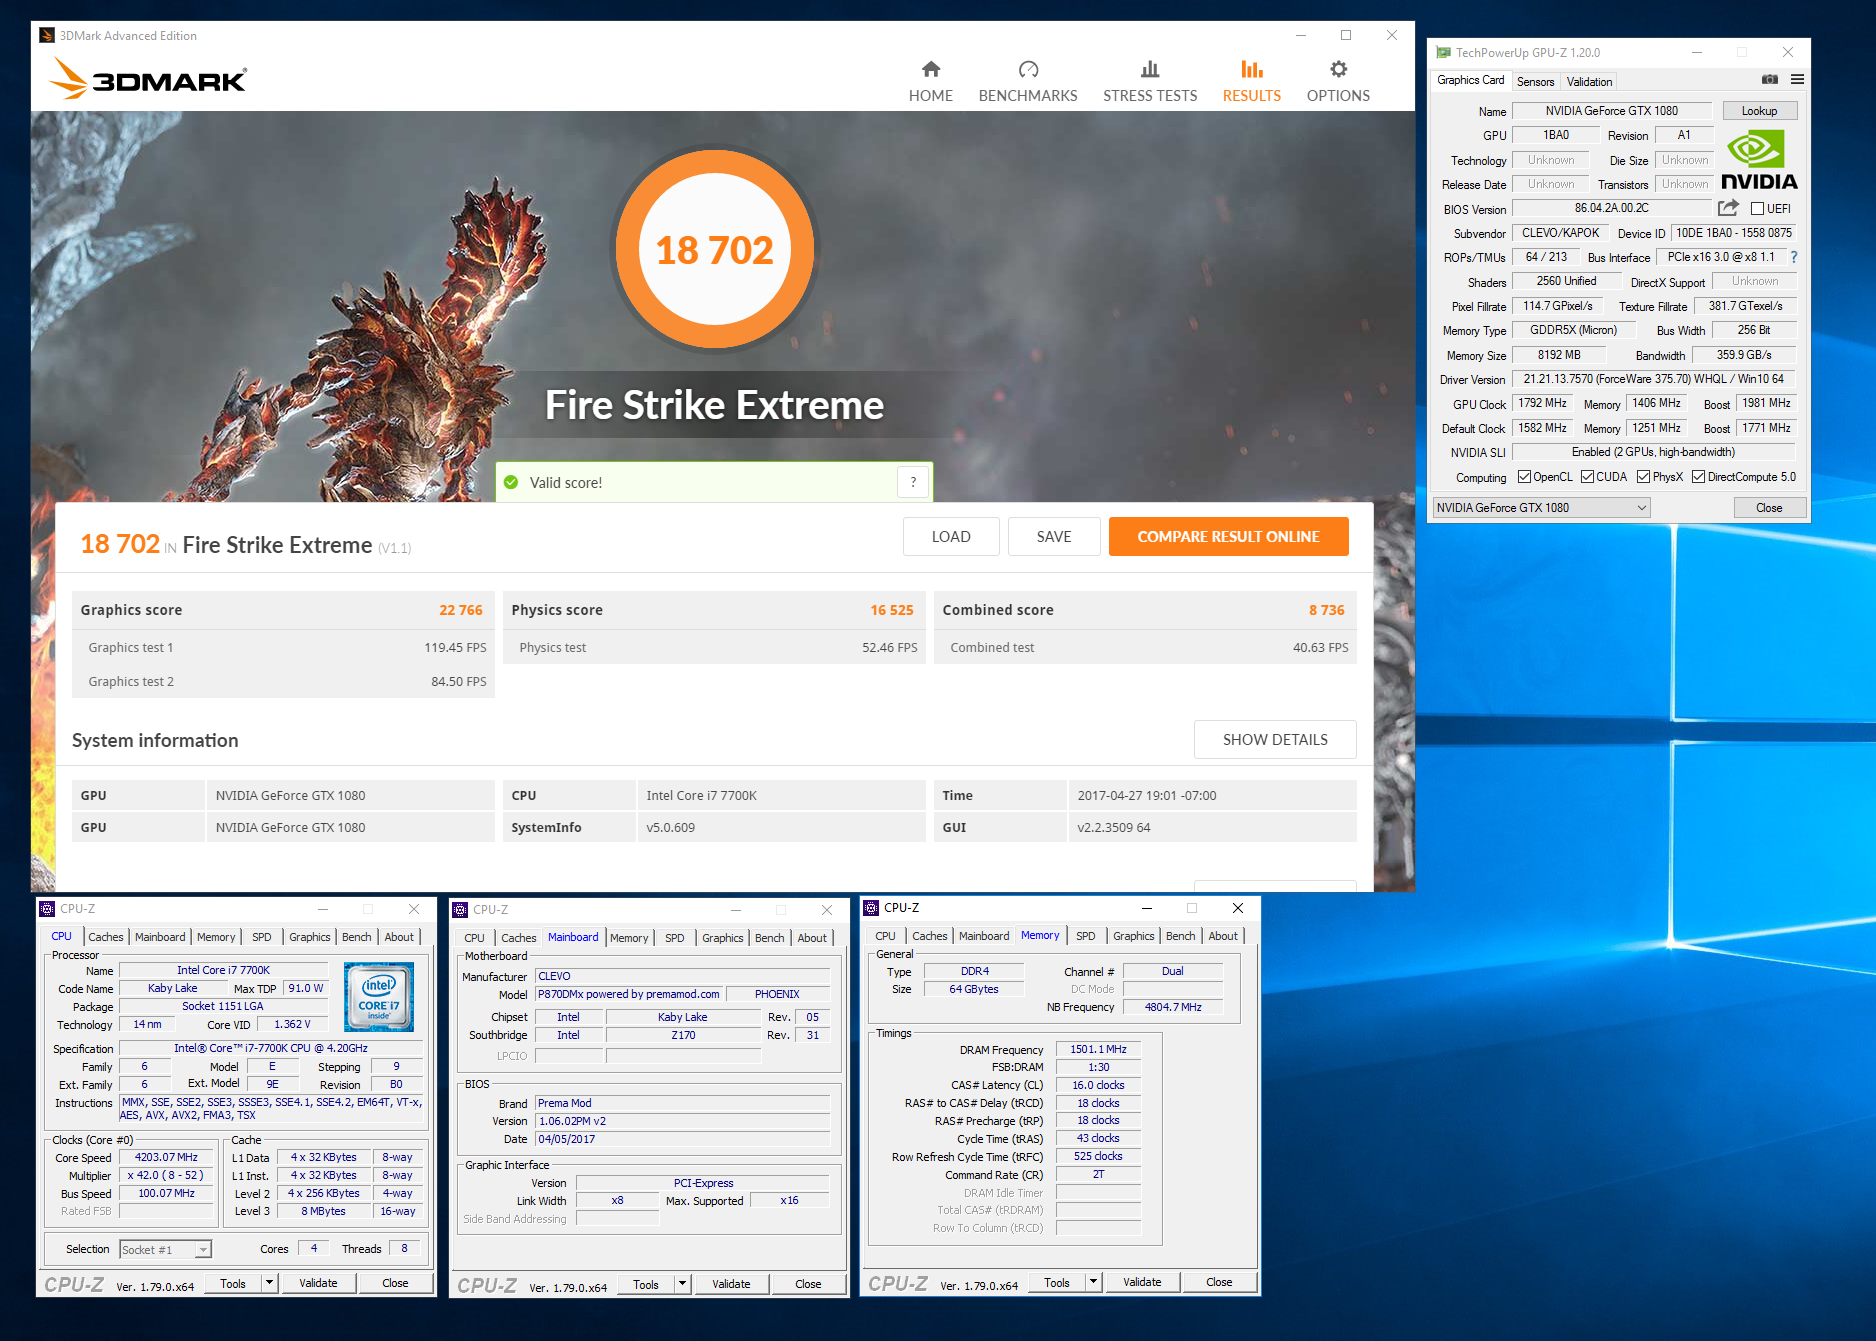Click the GPU-Z title bar app icon
Screen dimensions: 1876x1341
(1443, 52)
